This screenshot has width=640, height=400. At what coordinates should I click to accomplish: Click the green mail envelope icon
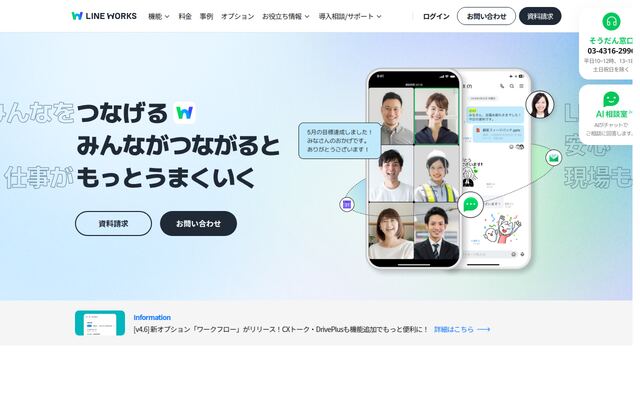click(553, 158)
